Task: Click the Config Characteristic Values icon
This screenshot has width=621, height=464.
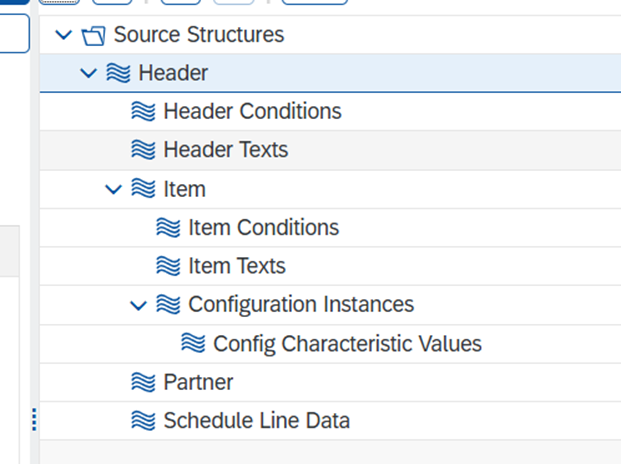Action: (x=193, y=344)
